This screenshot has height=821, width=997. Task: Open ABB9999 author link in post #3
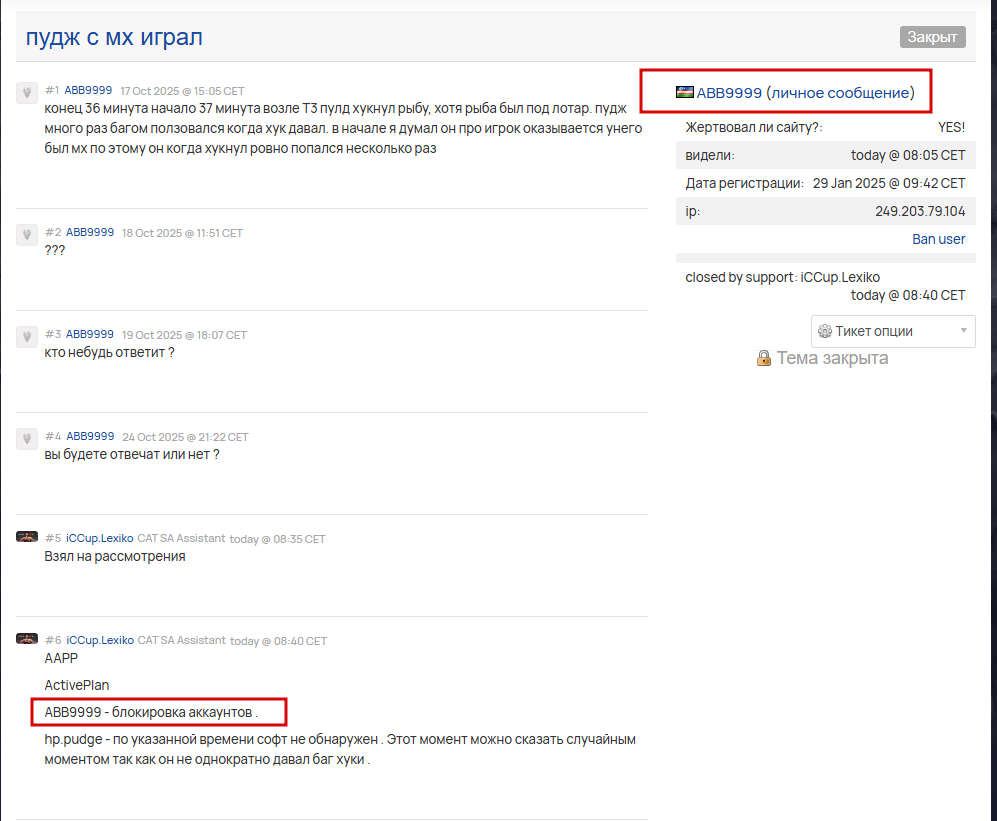(x=90, y=334)
